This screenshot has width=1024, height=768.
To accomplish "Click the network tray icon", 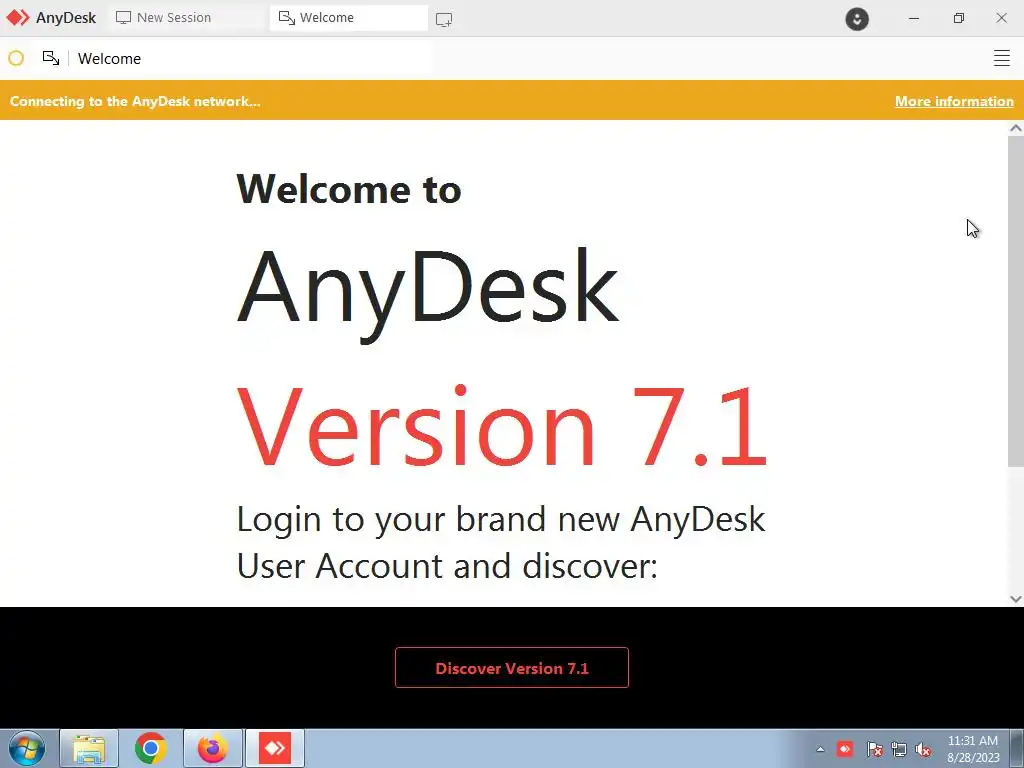I will (899, 750).
